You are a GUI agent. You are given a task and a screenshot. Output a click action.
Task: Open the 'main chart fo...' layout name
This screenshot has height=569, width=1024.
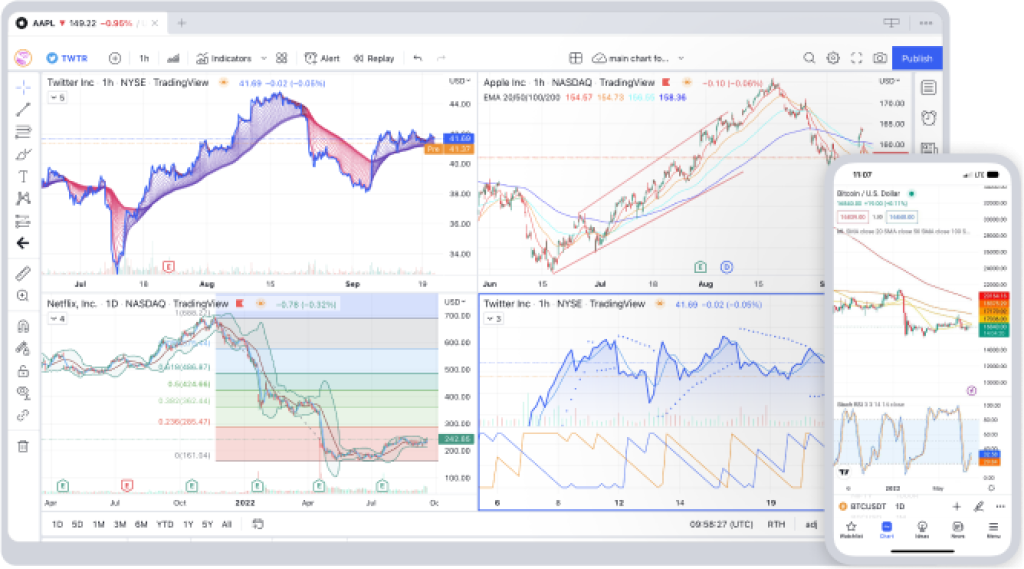click(x=630, y=58)
